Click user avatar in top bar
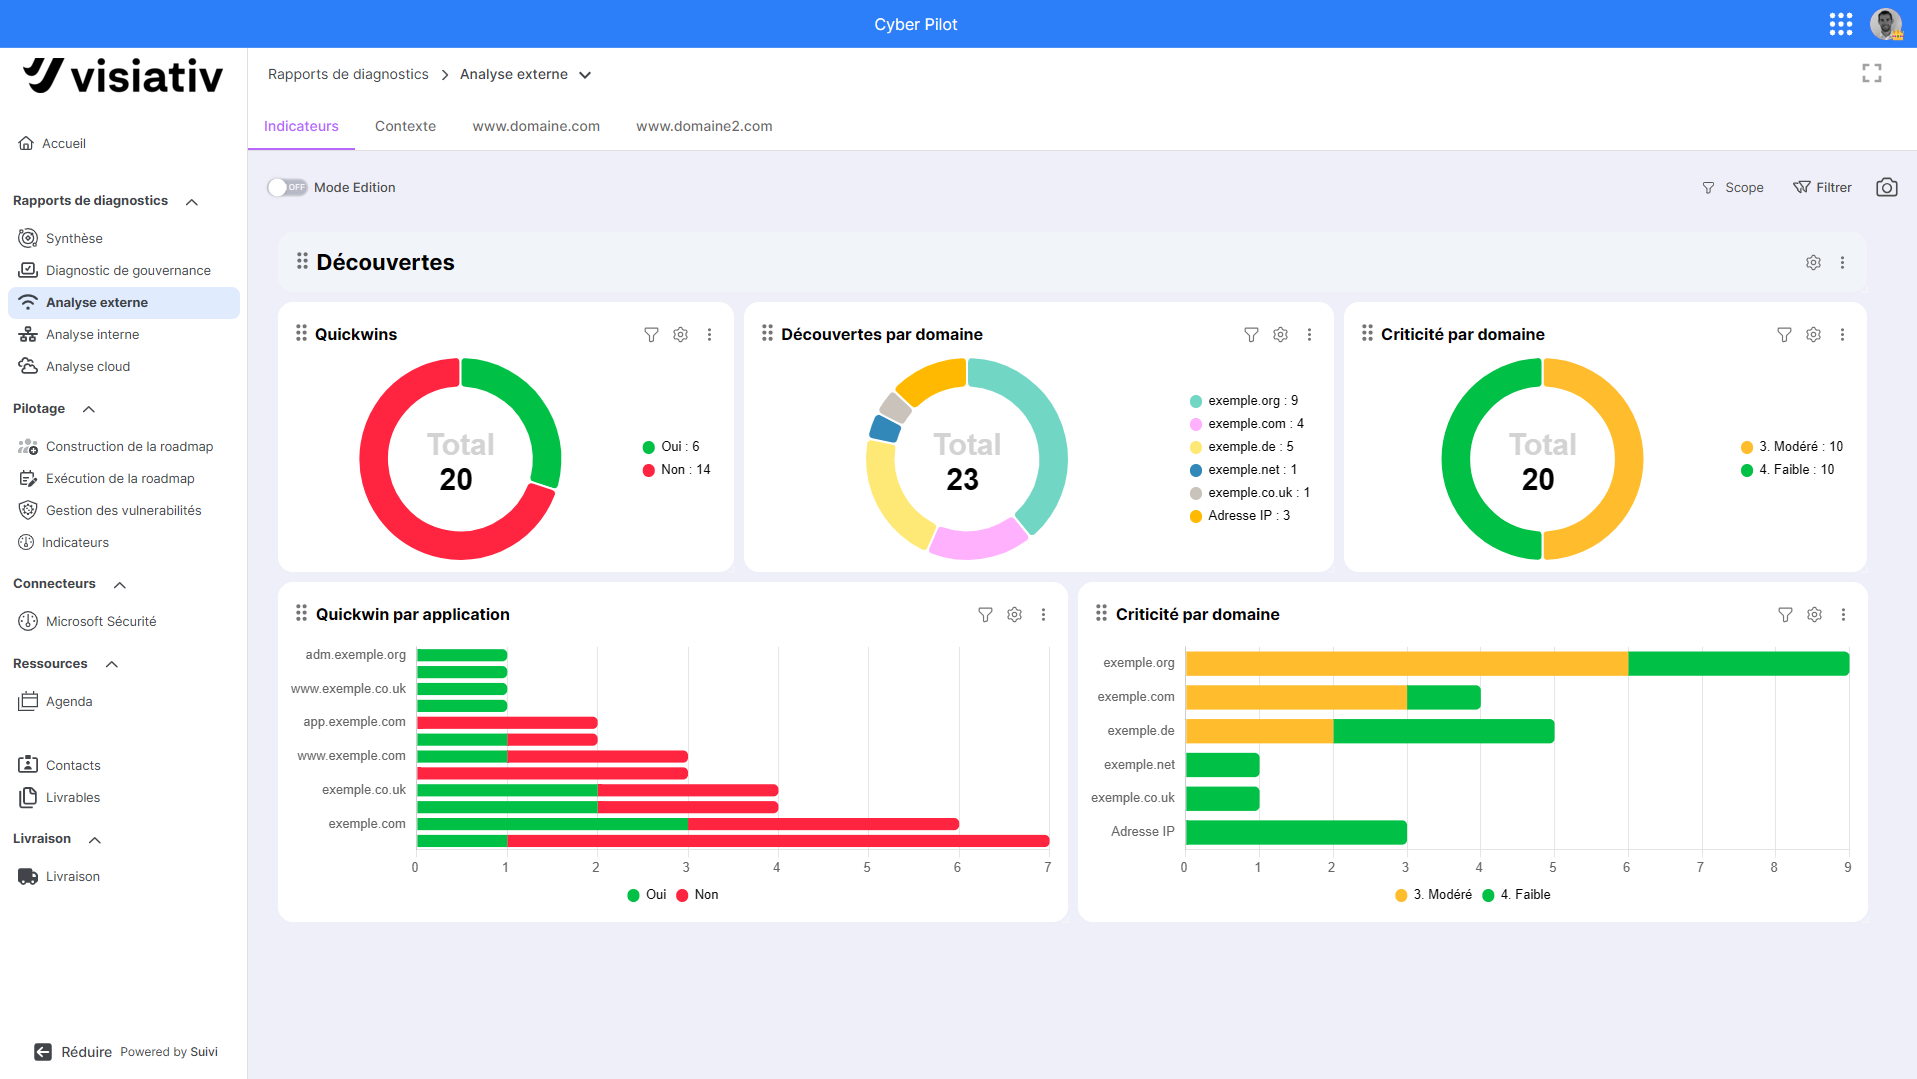 (1886, 24)
